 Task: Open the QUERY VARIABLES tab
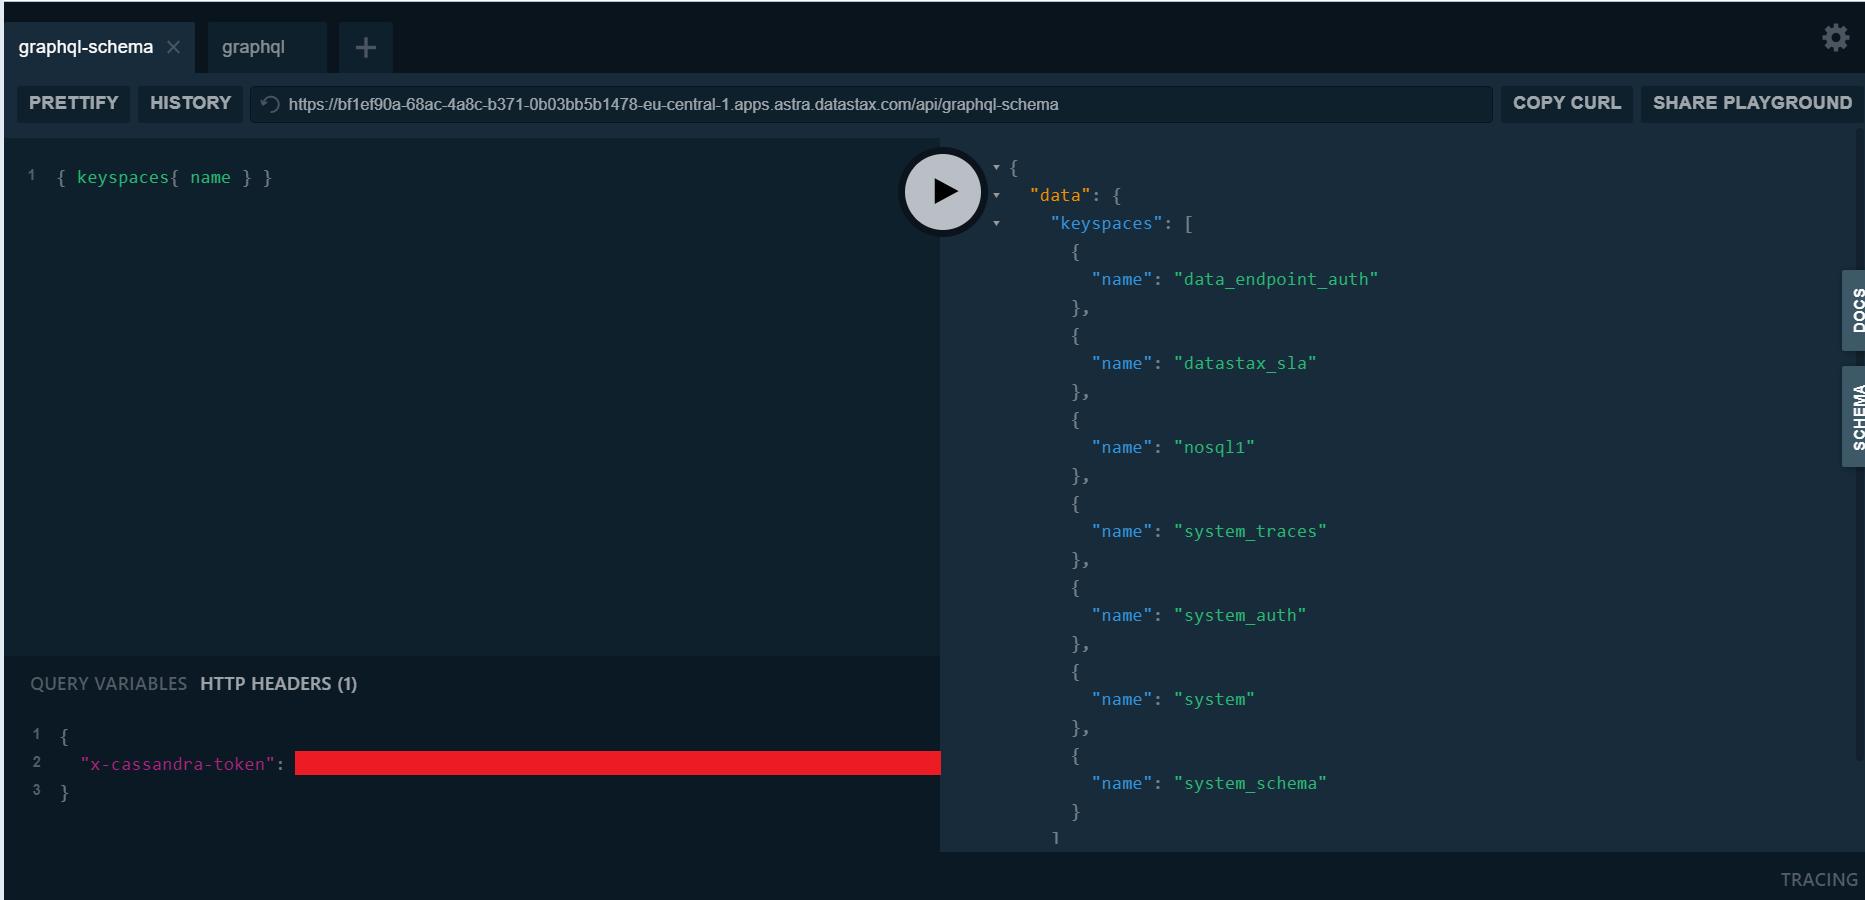(108, 683)
